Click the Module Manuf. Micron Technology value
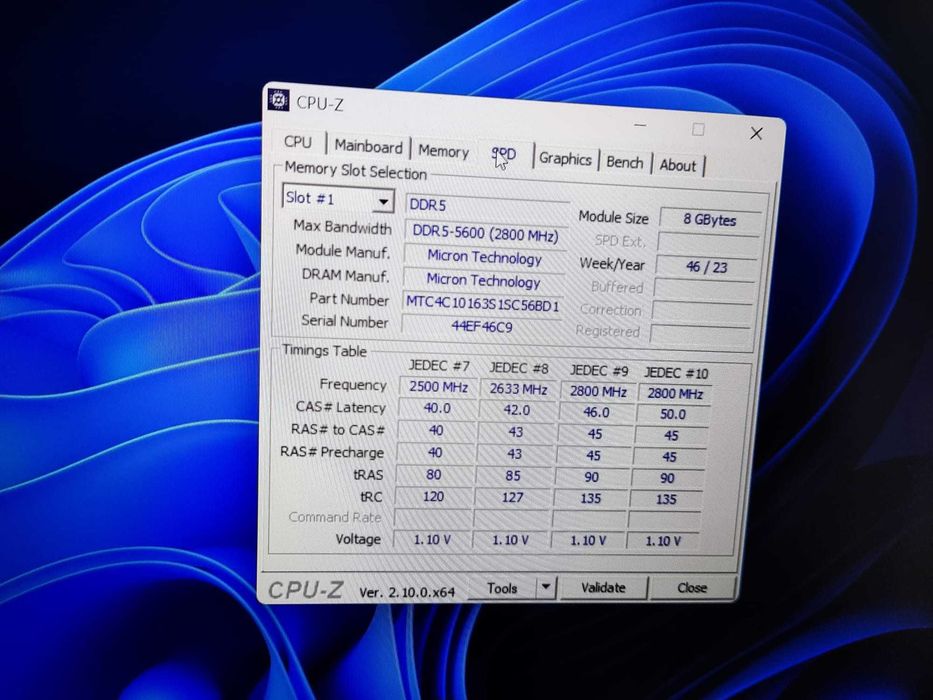The width and height of the screenshot is (933, 700). point(484,258)
